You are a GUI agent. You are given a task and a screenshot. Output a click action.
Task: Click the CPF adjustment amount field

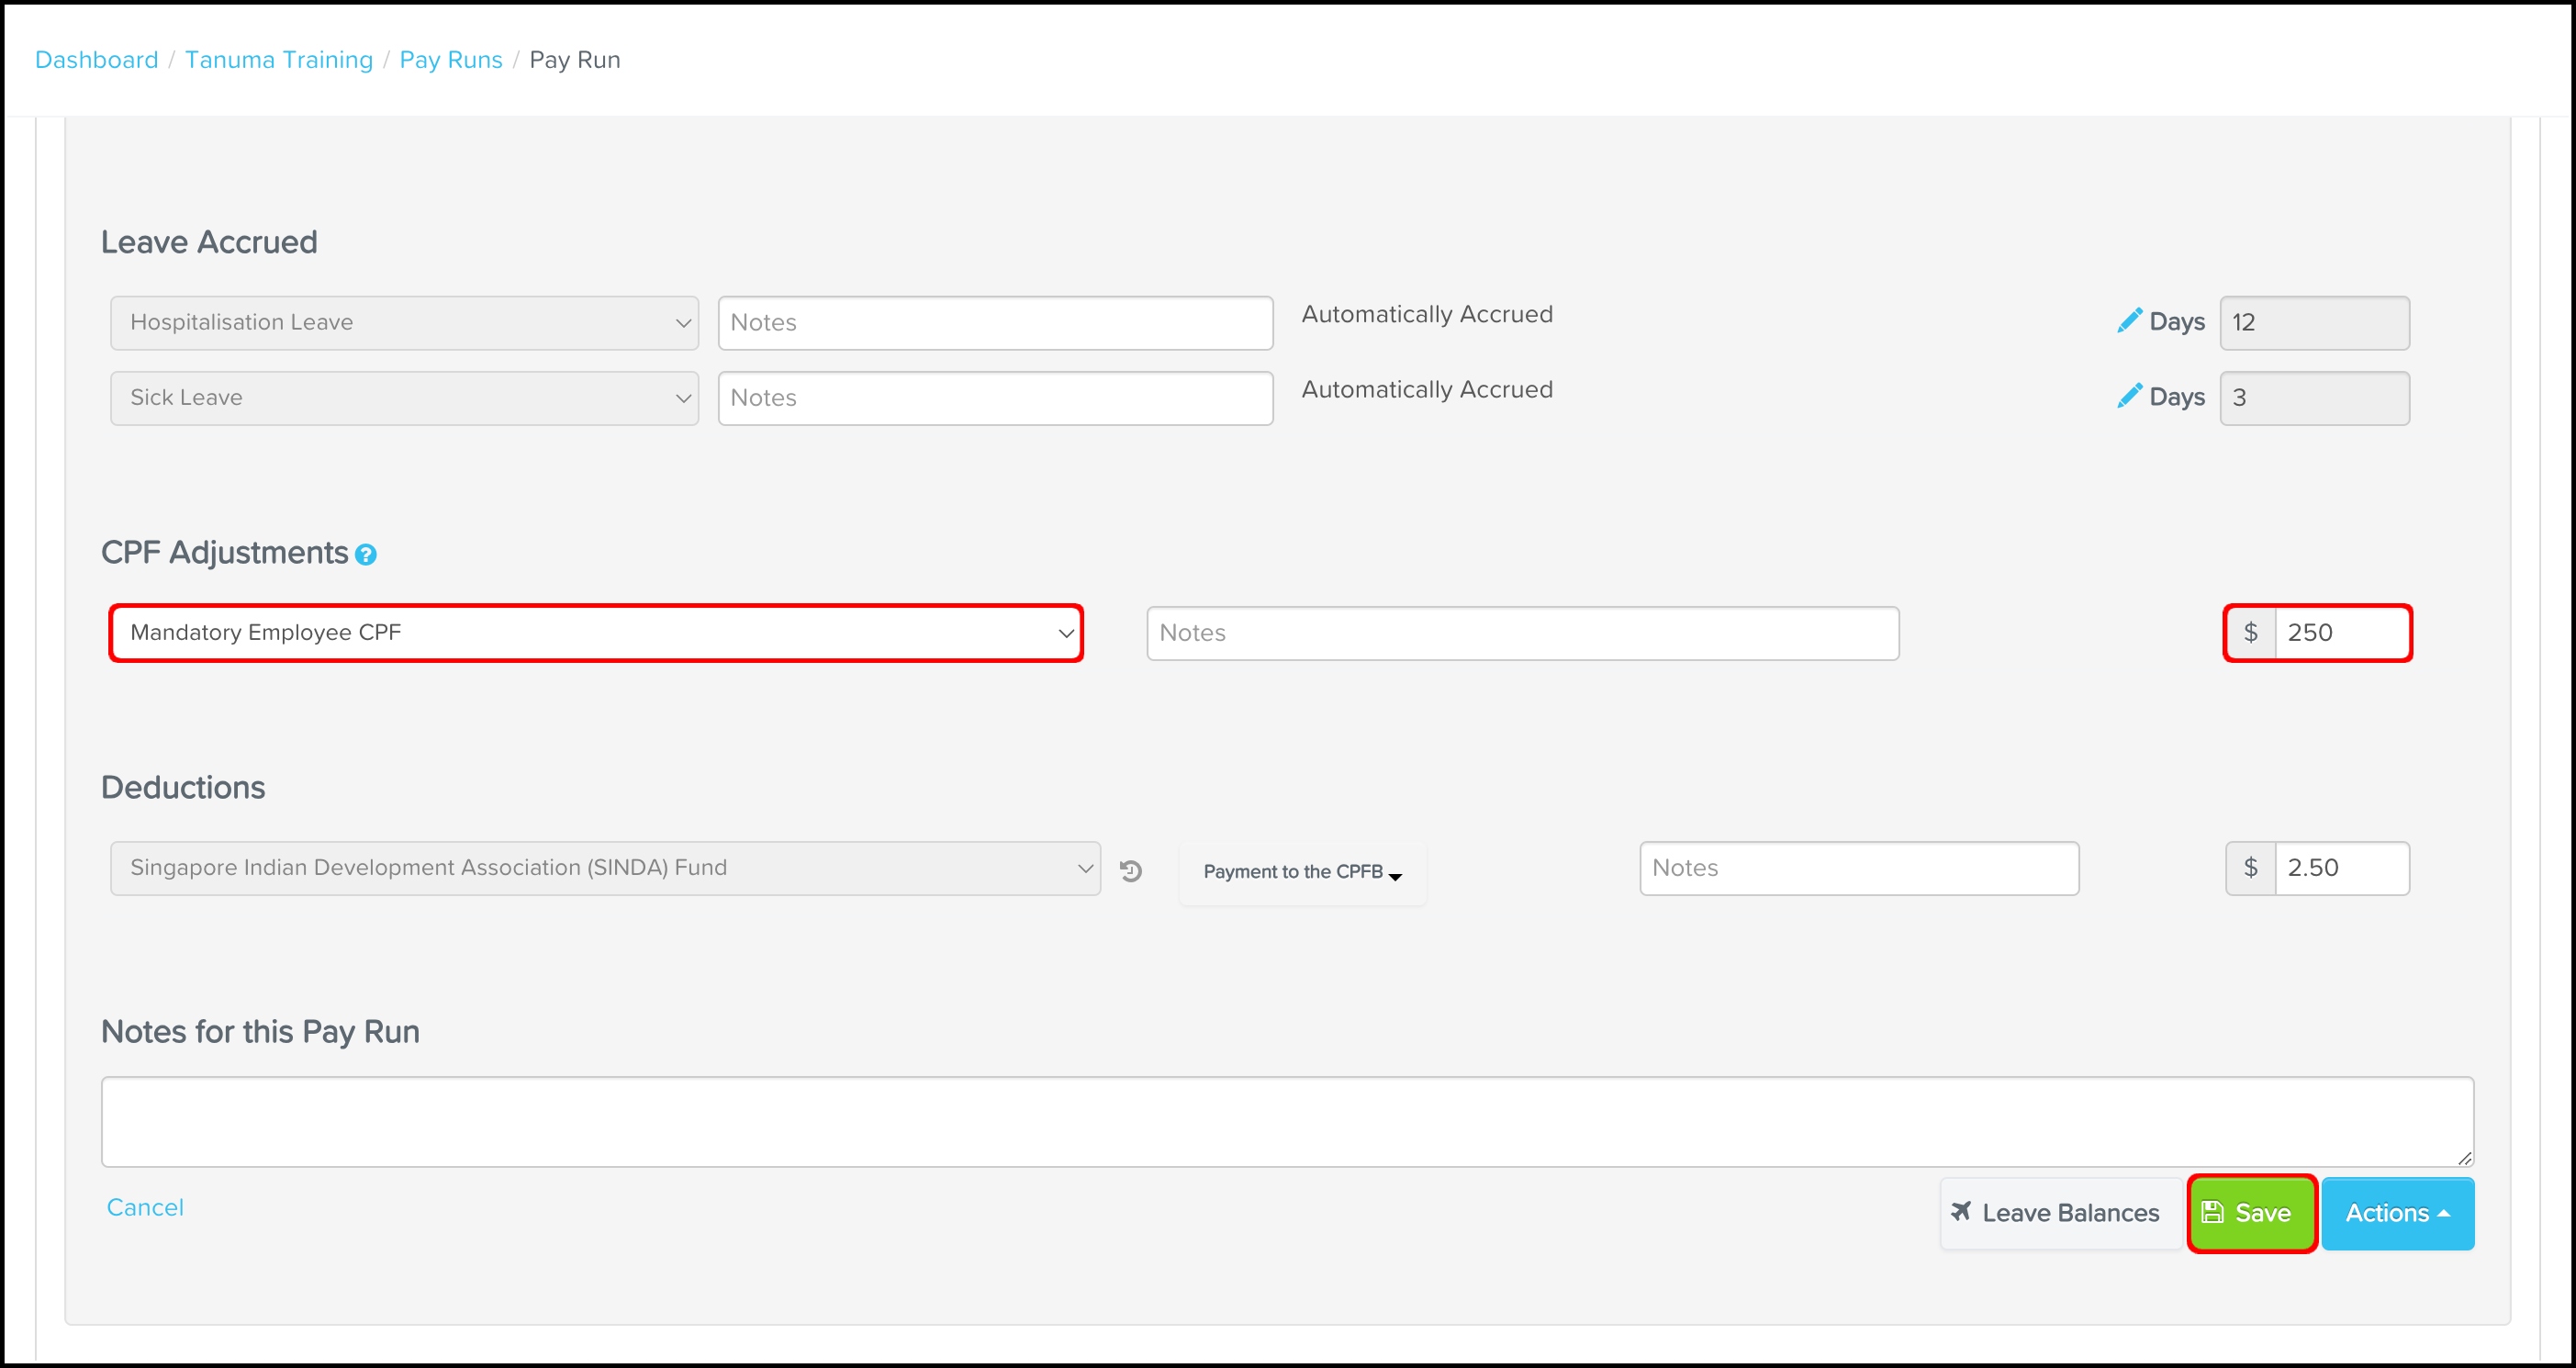coord(2340,633)
